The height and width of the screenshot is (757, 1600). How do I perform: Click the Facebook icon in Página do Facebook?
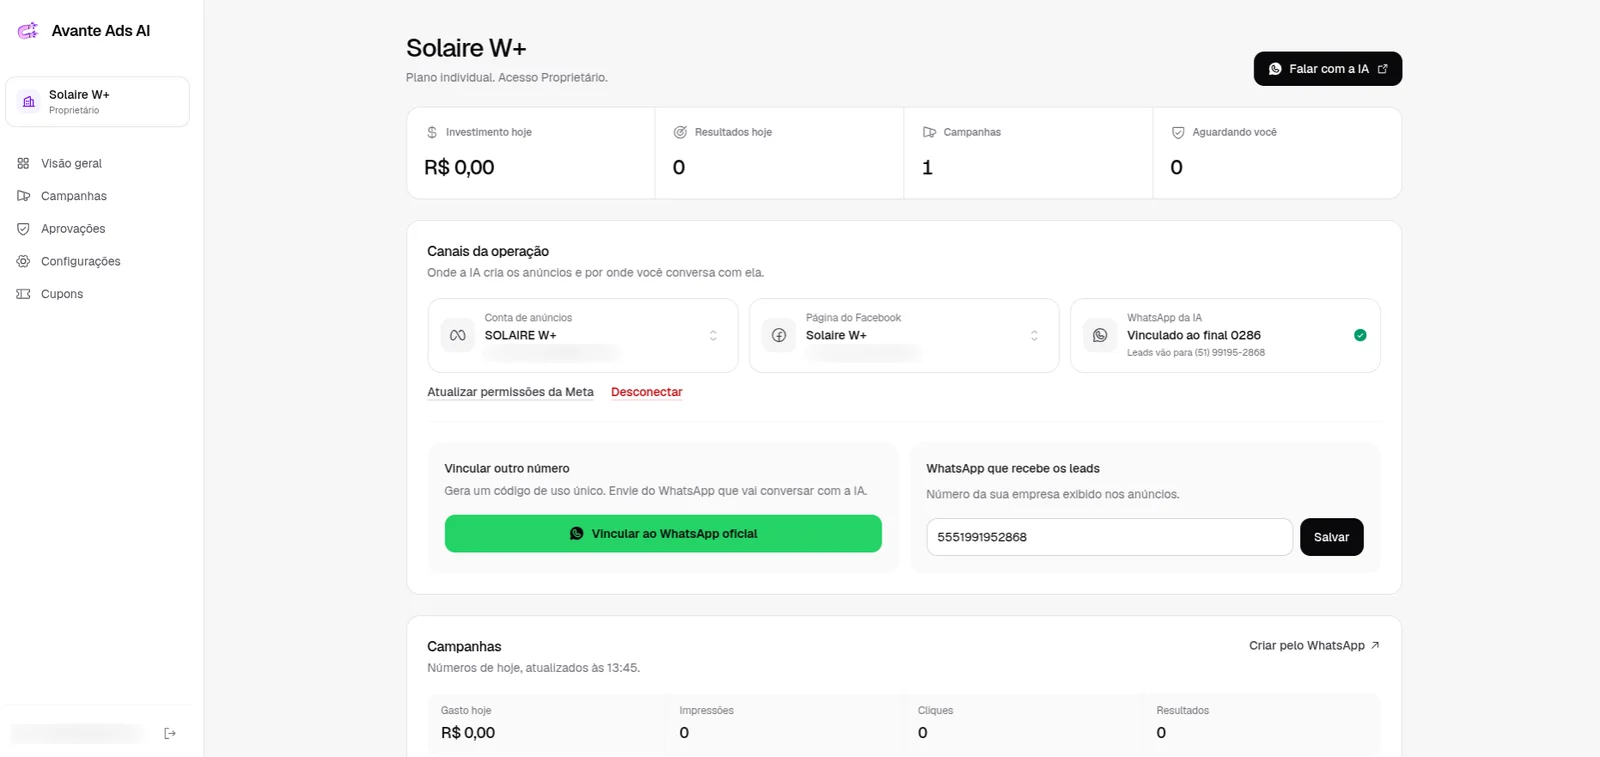(x=779, y=335)
